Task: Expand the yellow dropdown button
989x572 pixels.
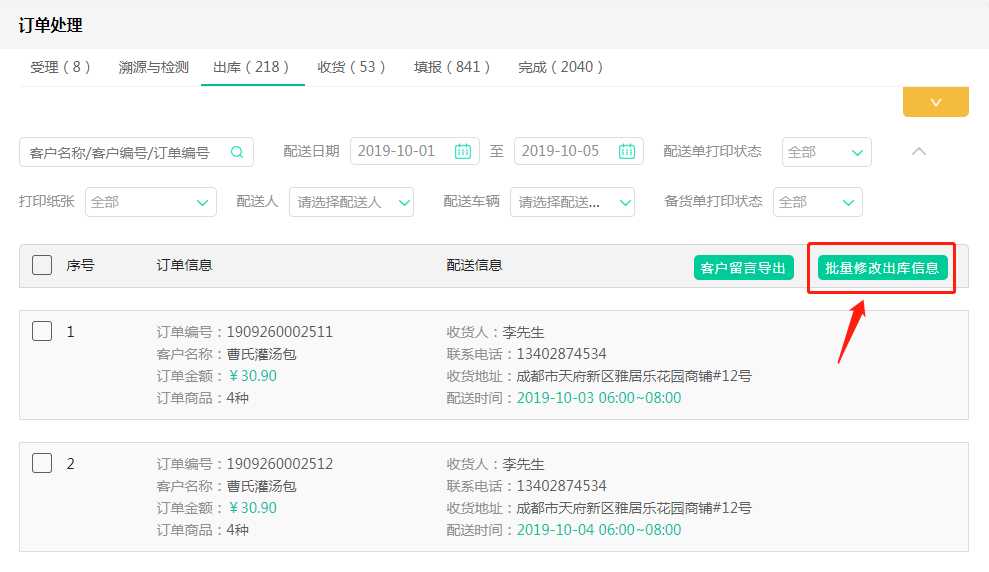Action: (x=935, y=102)
